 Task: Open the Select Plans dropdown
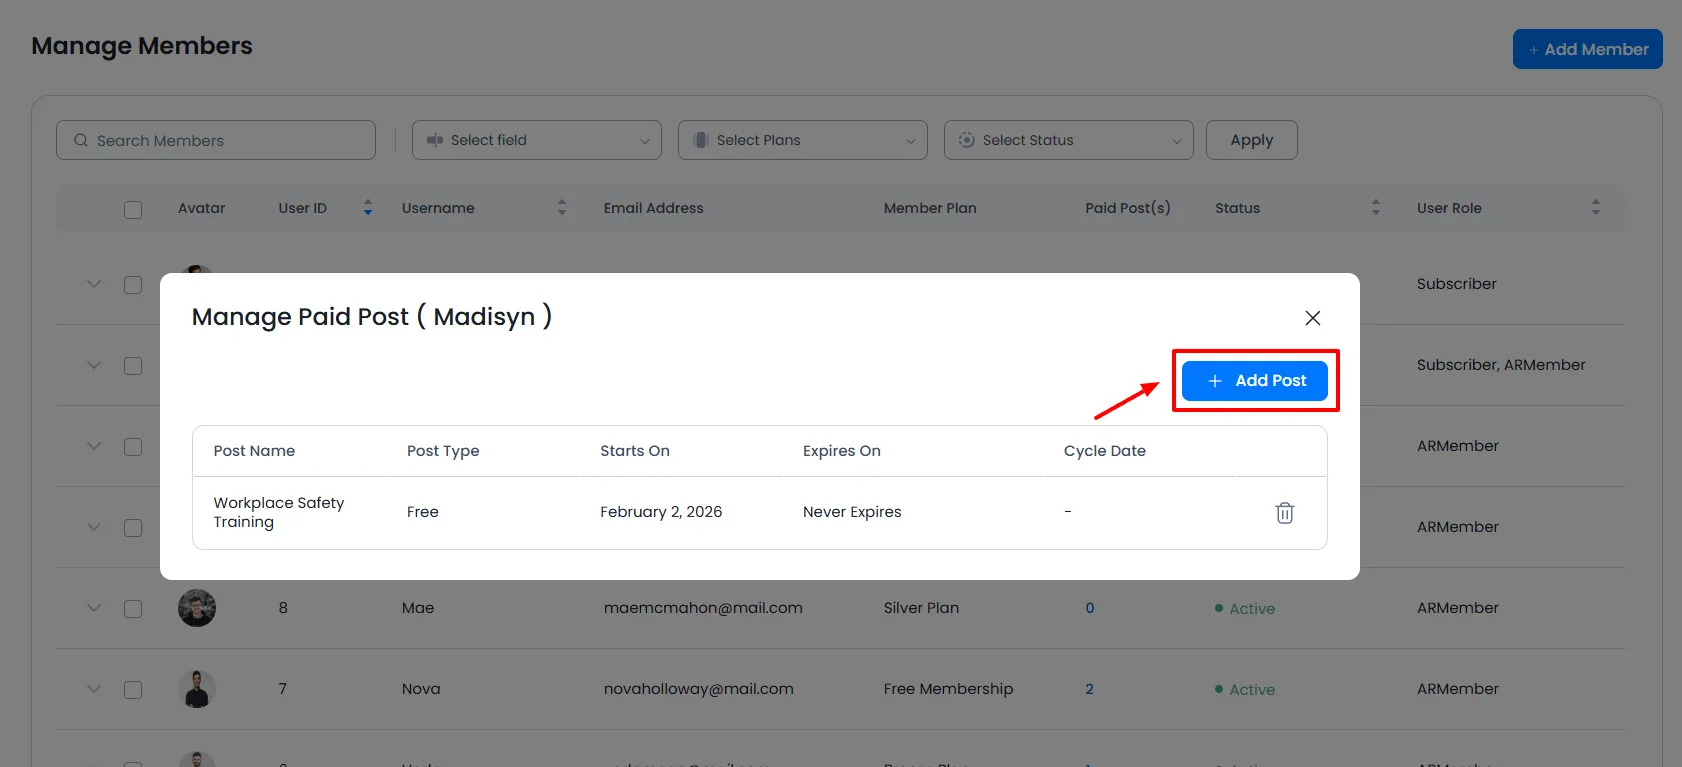point(802,140)
